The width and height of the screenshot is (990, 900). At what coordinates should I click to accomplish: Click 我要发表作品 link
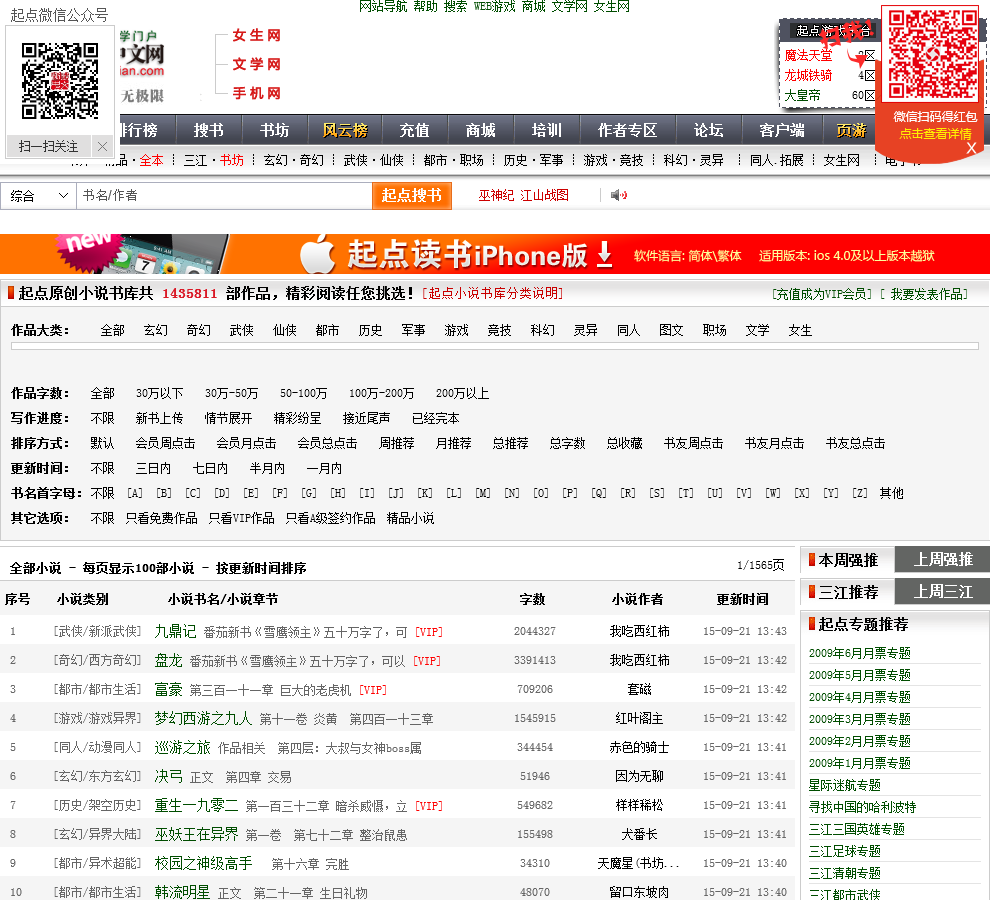coord(927,294)
